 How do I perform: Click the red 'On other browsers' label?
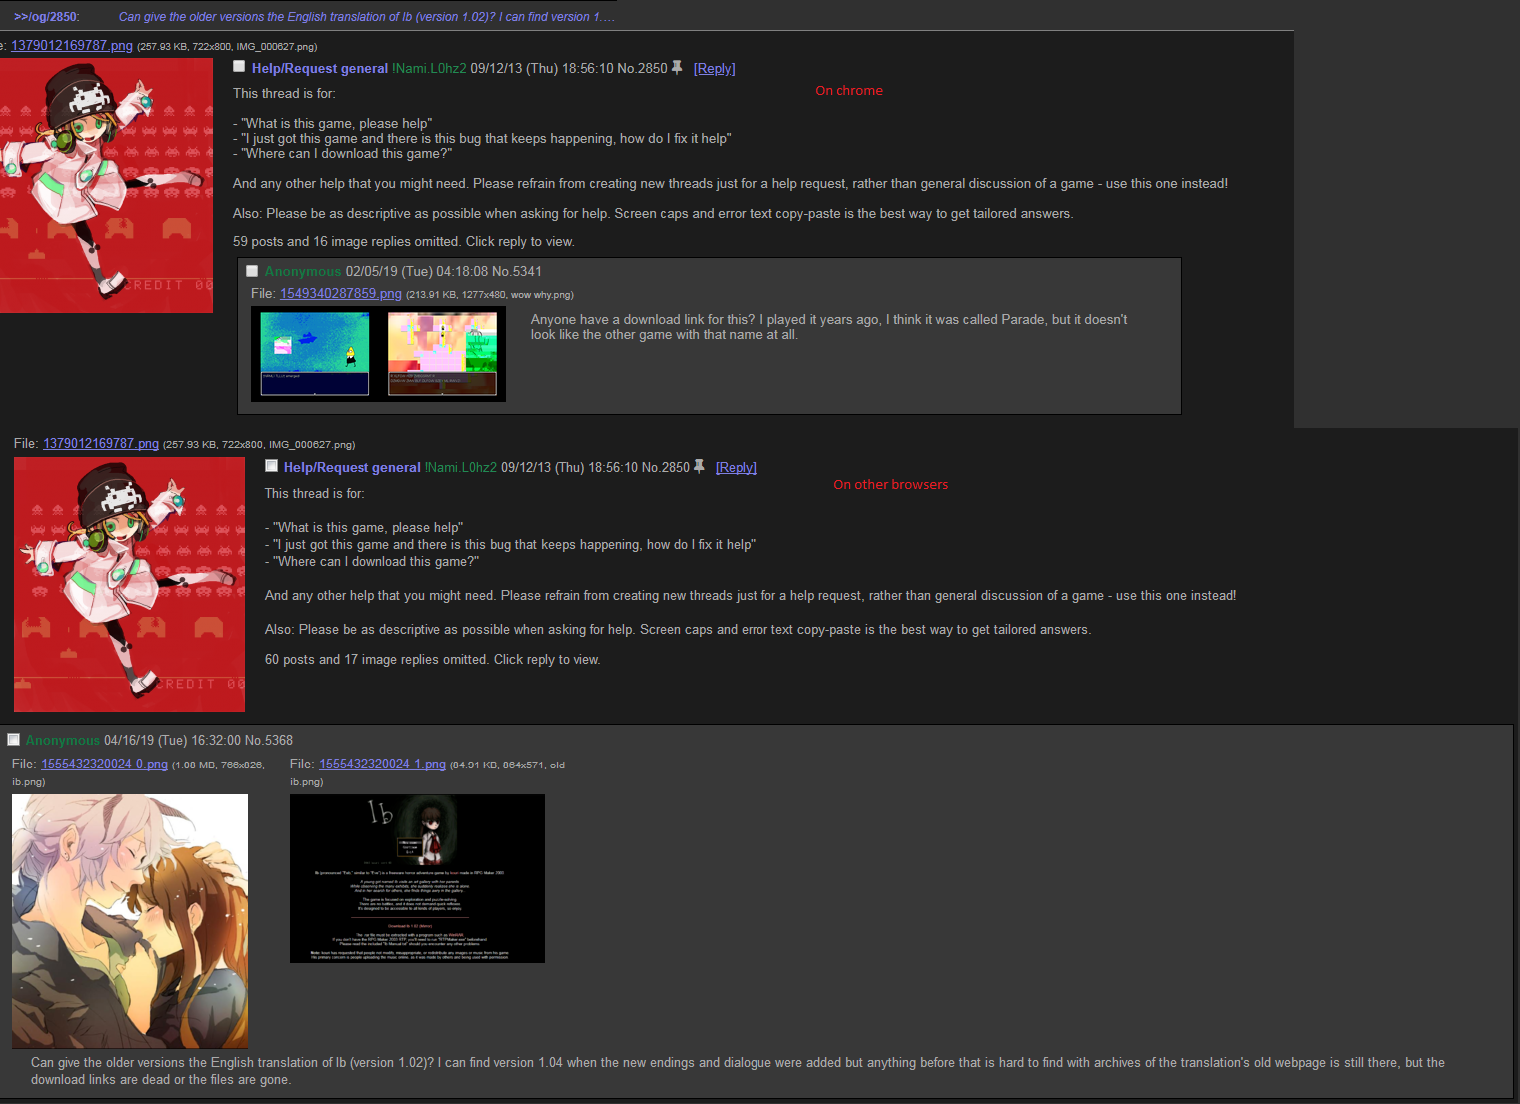(891, 485)
